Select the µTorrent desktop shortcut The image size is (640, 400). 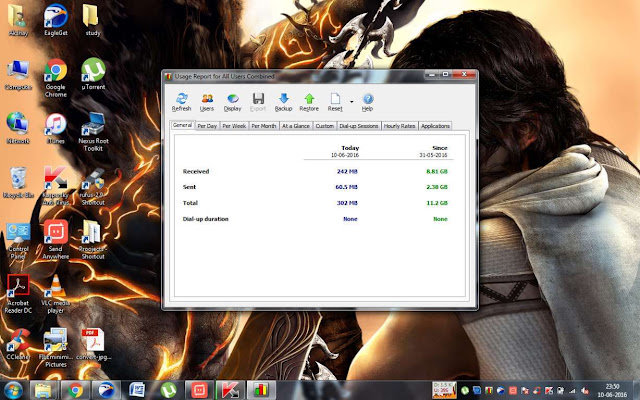(x=93, y=74)
